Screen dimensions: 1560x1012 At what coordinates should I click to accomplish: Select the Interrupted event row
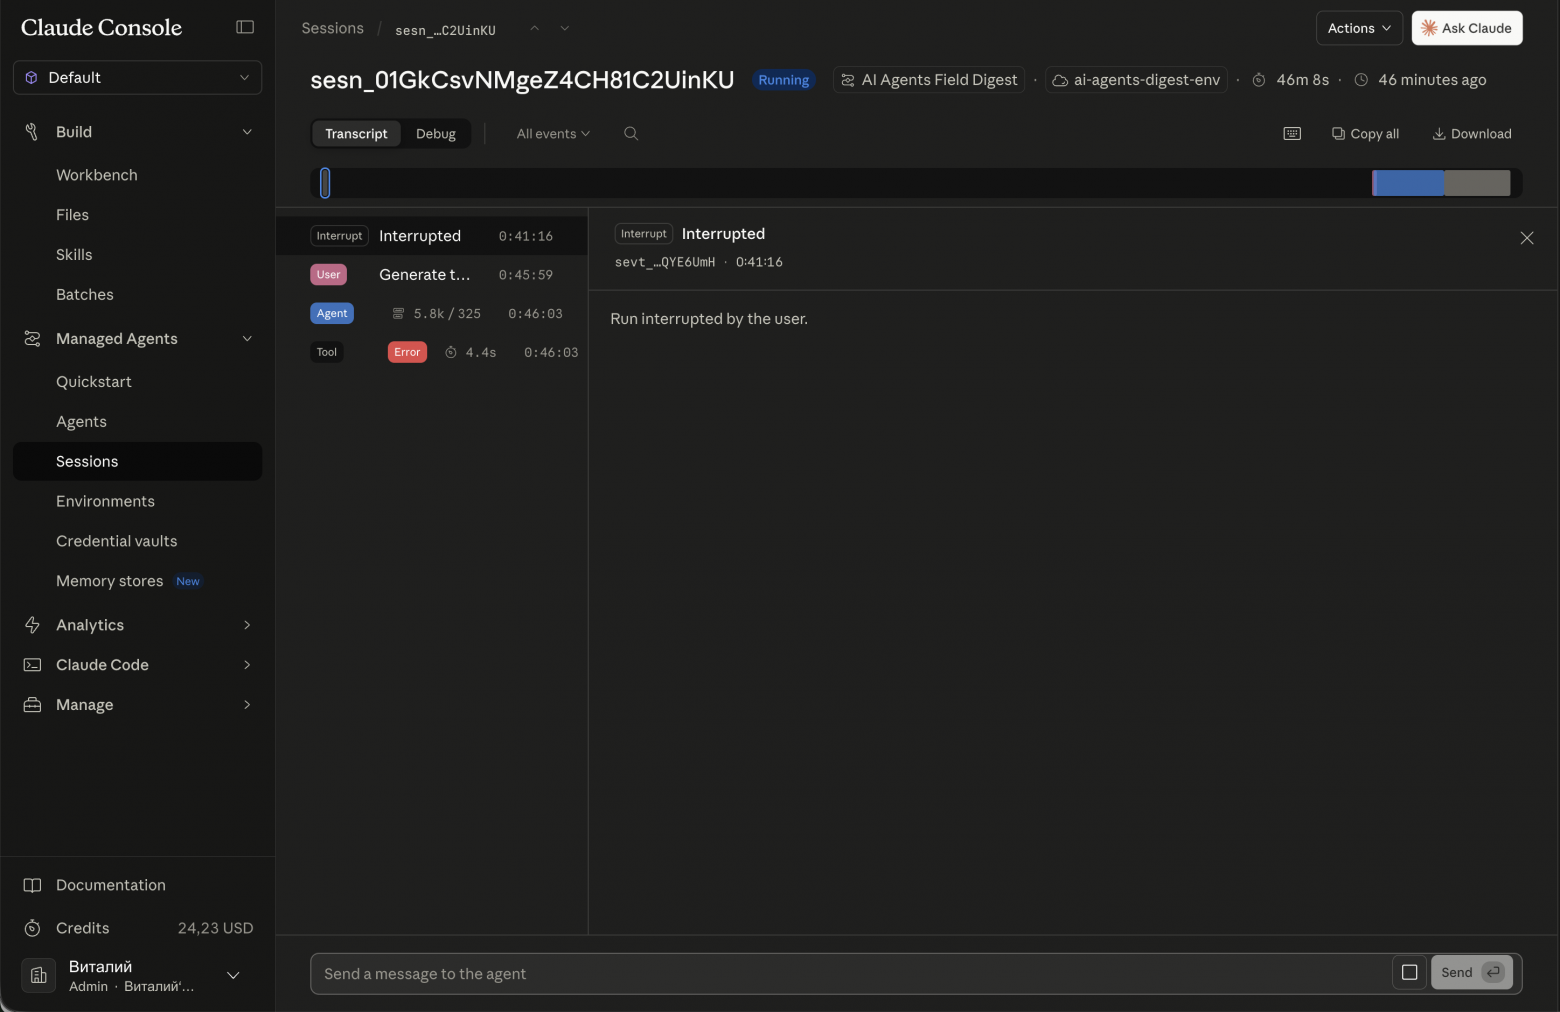pos(432,236)
